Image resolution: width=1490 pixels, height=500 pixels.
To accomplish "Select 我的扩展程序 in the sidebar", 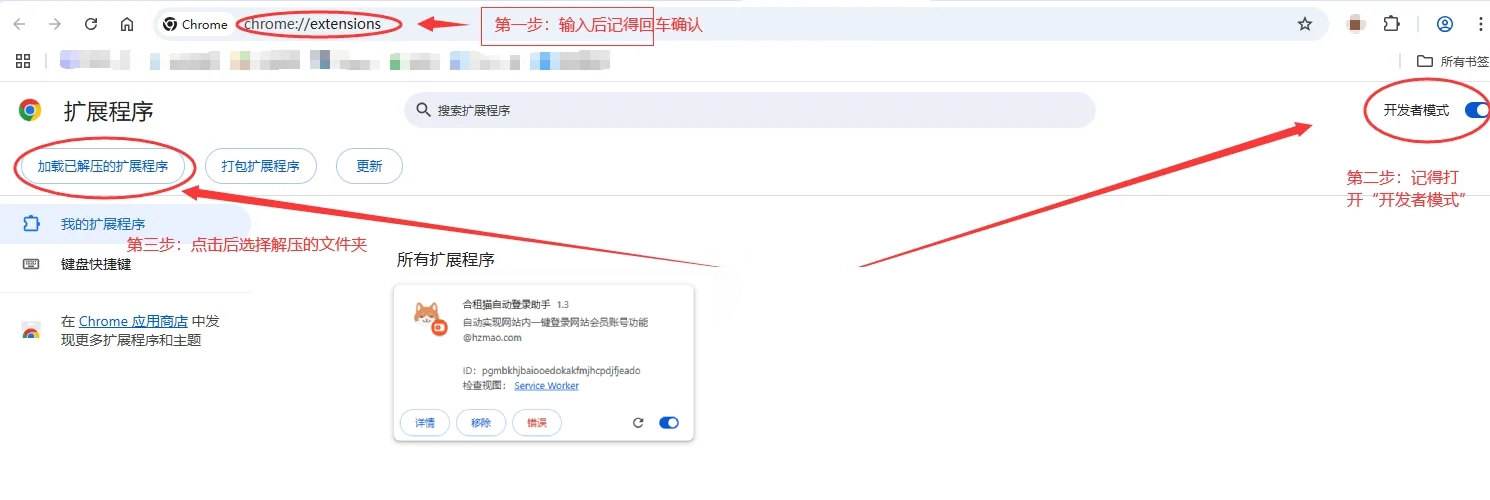I will click(103, 224).
